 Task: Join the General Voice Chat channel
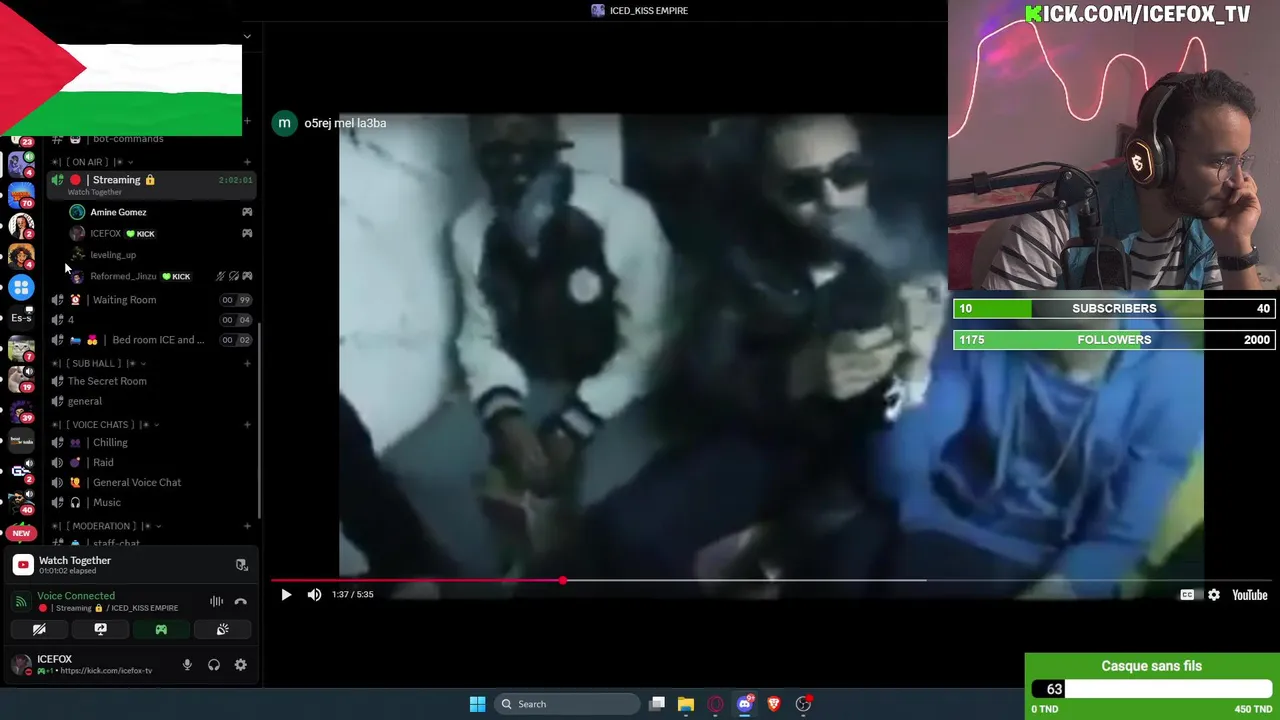point(150,482)
